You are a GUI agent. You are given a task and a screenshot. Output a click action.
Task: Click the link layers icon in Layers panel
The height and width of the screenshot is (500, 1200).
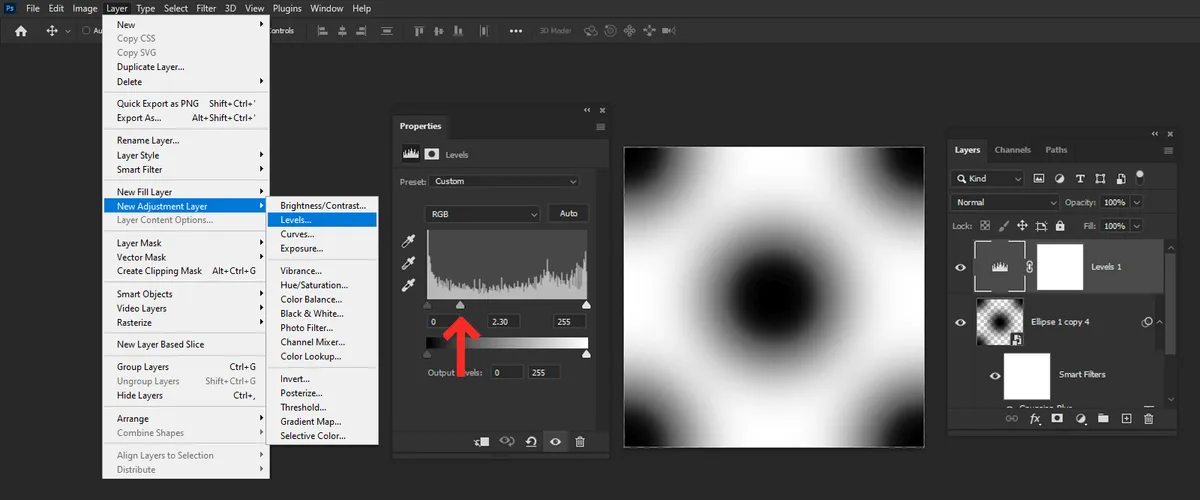pos(1014,419)
